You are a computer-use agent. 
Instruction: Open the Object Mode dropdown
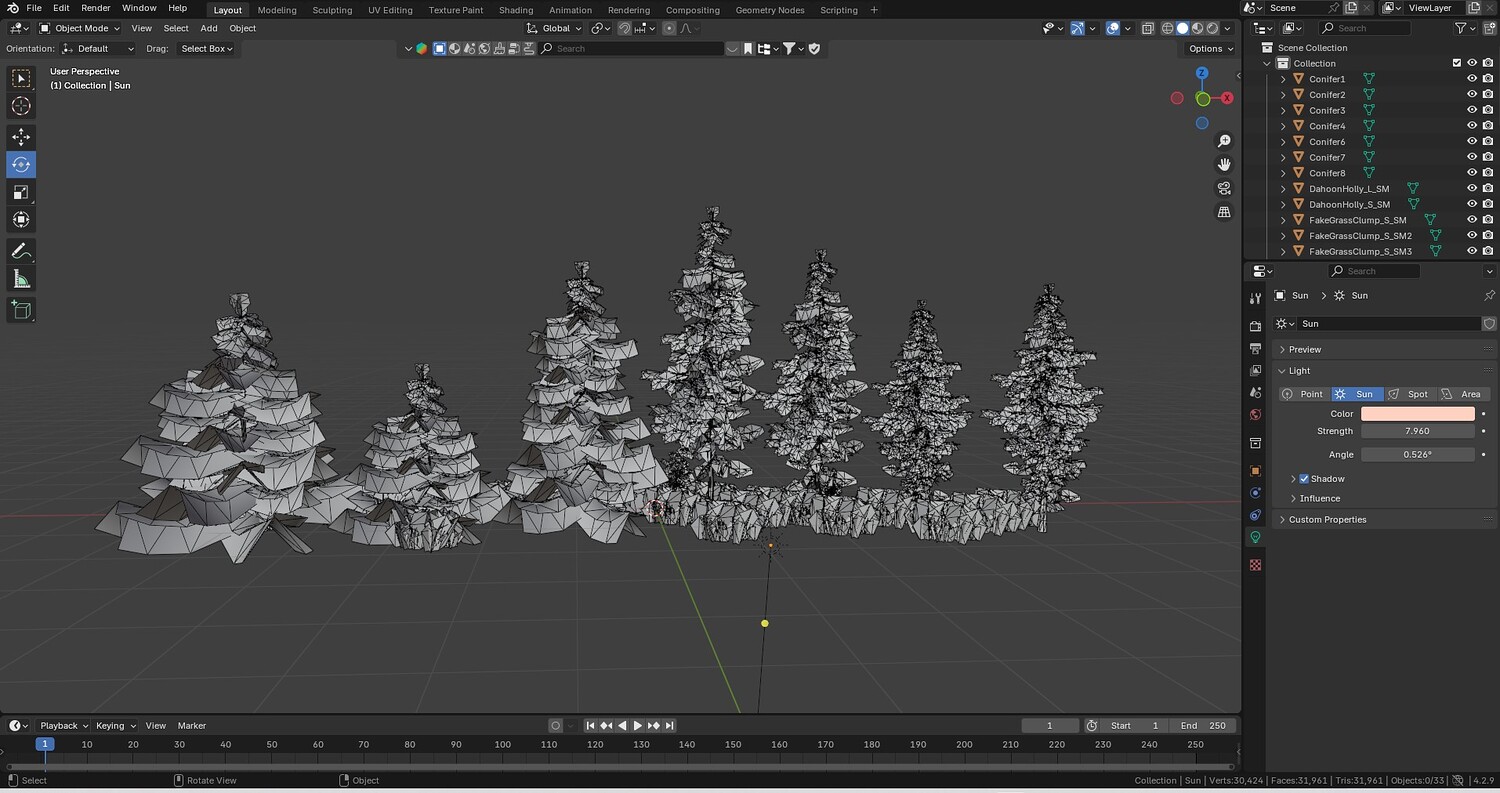pyautogui.click(x=79, y=28)
